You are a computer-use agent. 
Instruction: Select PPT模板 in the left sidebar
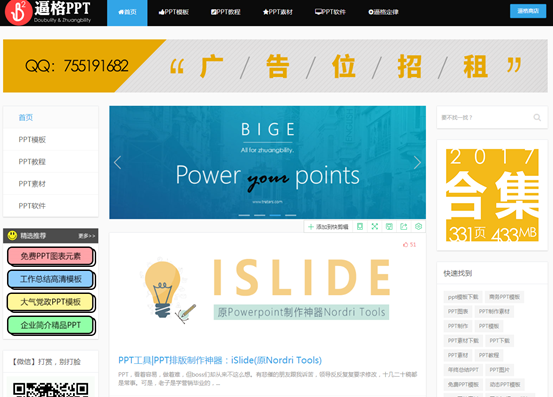point(51,140)
